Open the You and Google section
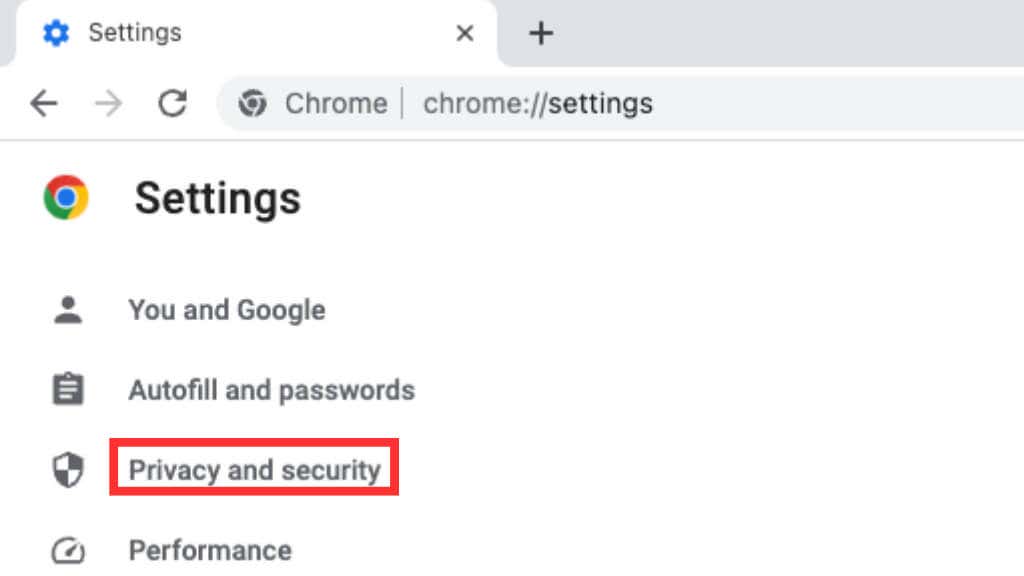This screenshot has height=576, width=1024. 226,310
